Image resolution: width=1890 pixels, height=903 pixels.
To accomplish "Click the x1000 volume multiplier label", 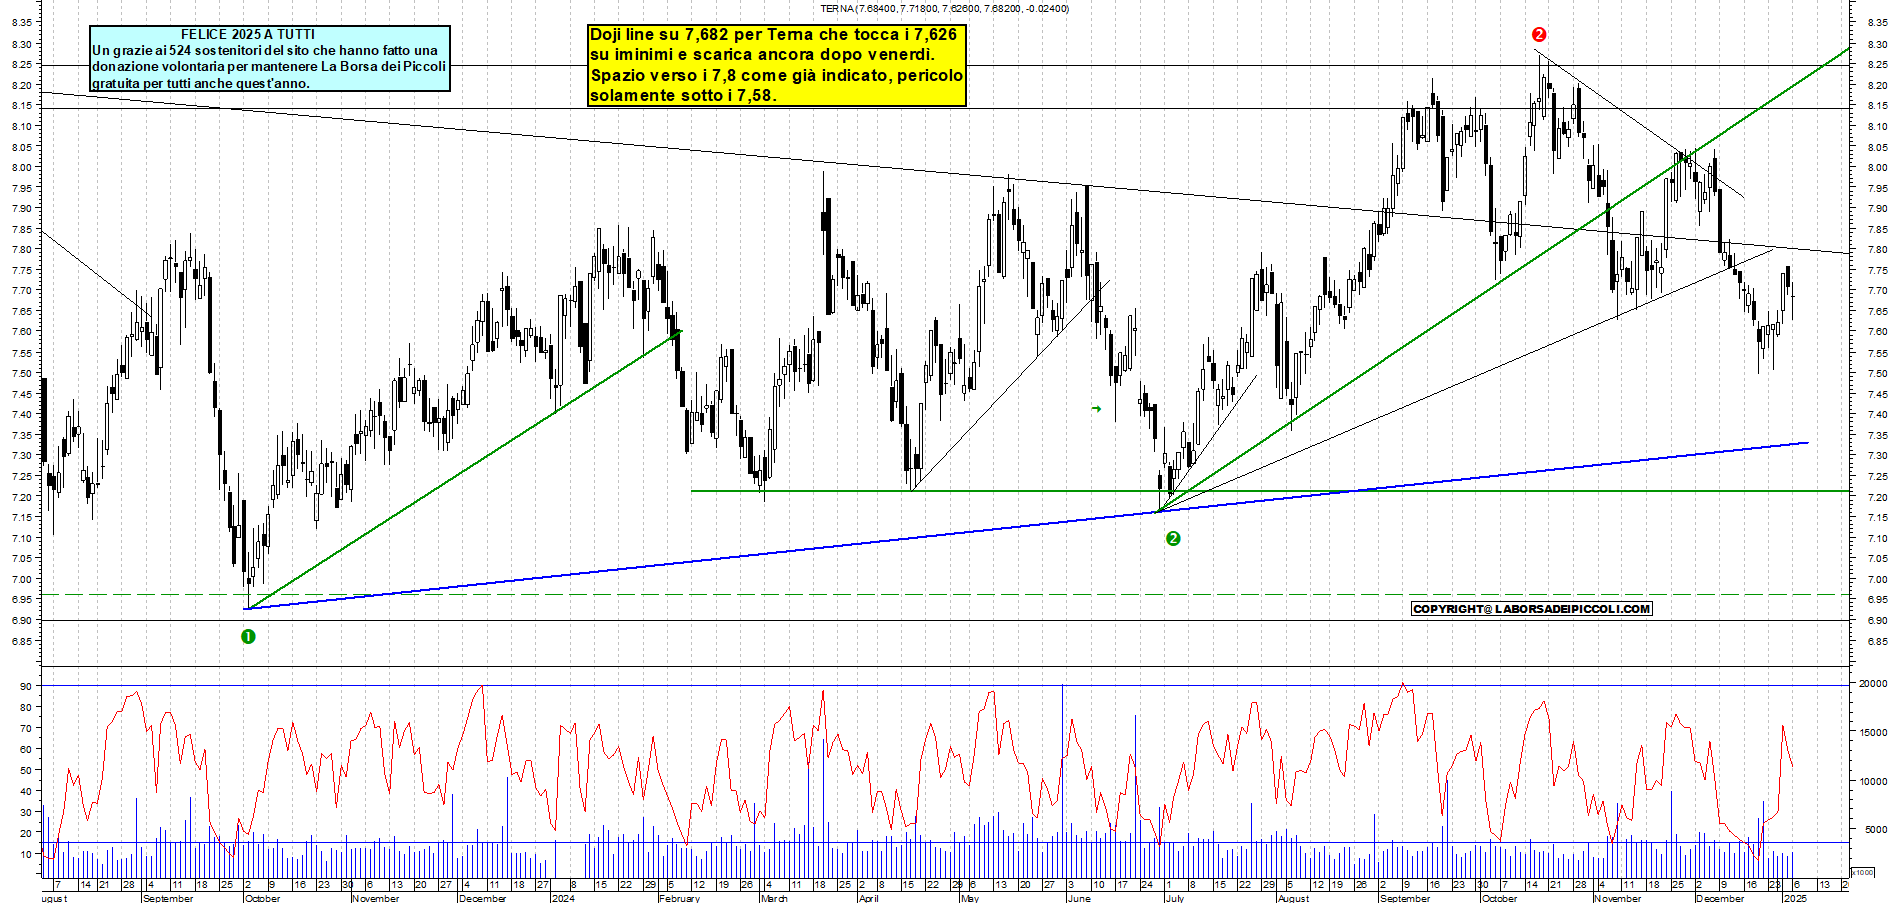I will point(1864,872).
